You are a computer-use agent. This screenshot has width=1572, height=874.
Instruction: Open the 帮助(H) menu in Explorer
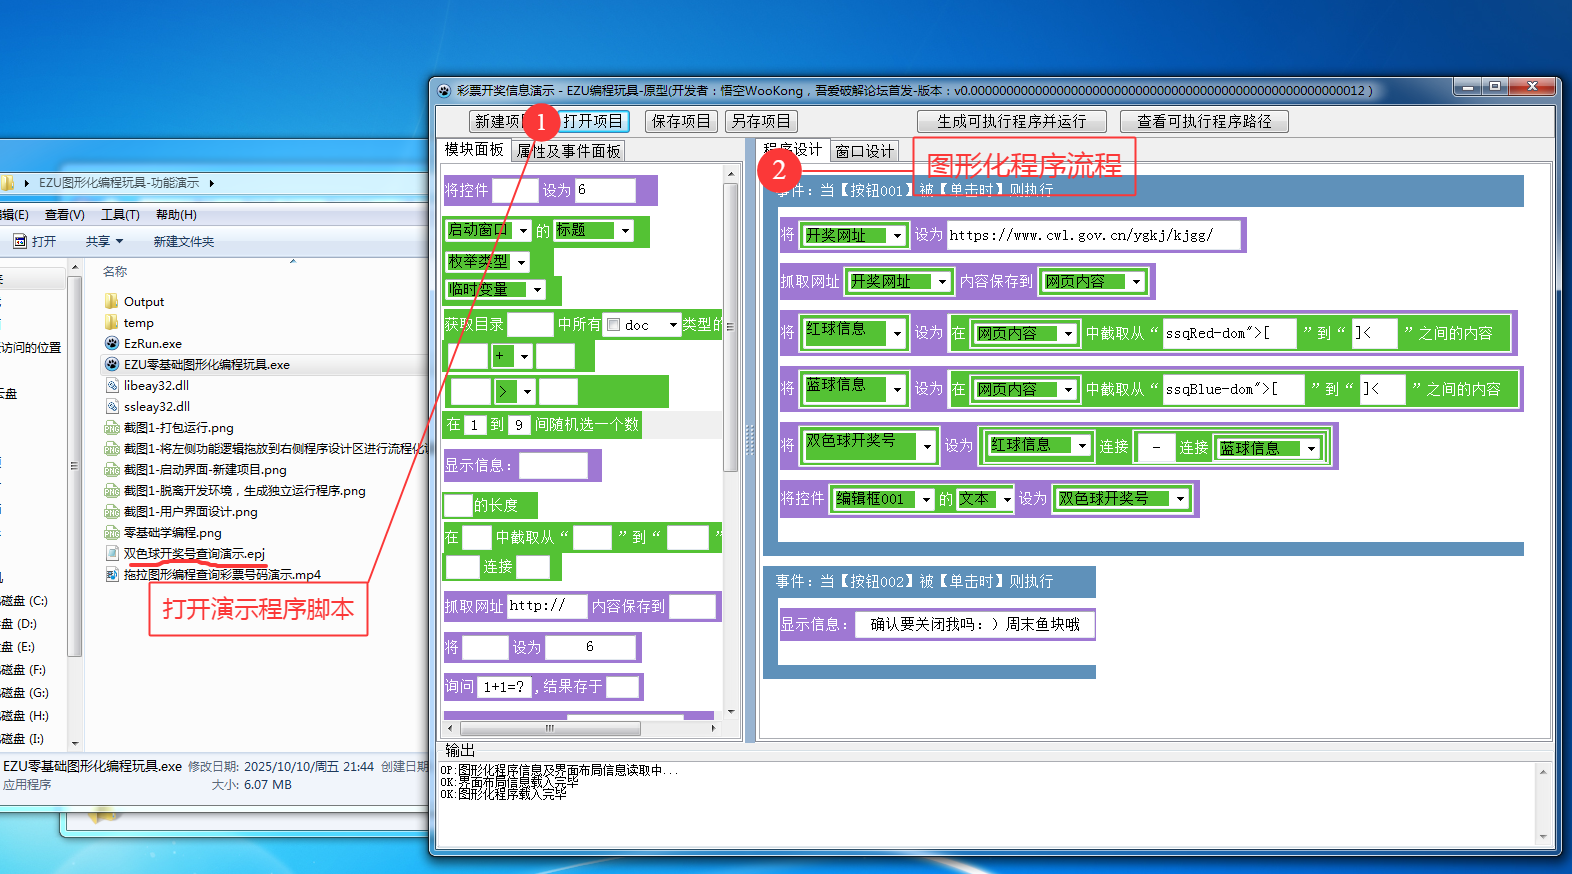tap(176, 214)
